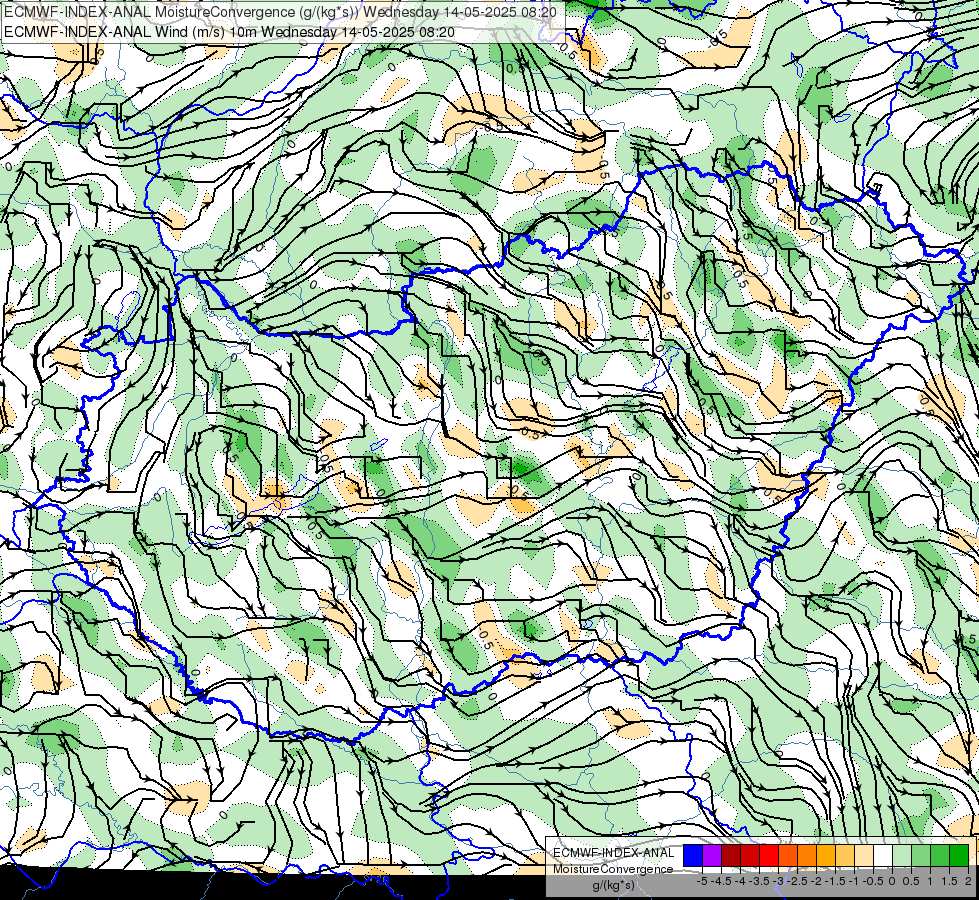This screenshot has width=979, height=900.
Task: Click the positive 1 tick label on colorbar
Action: 930,881
